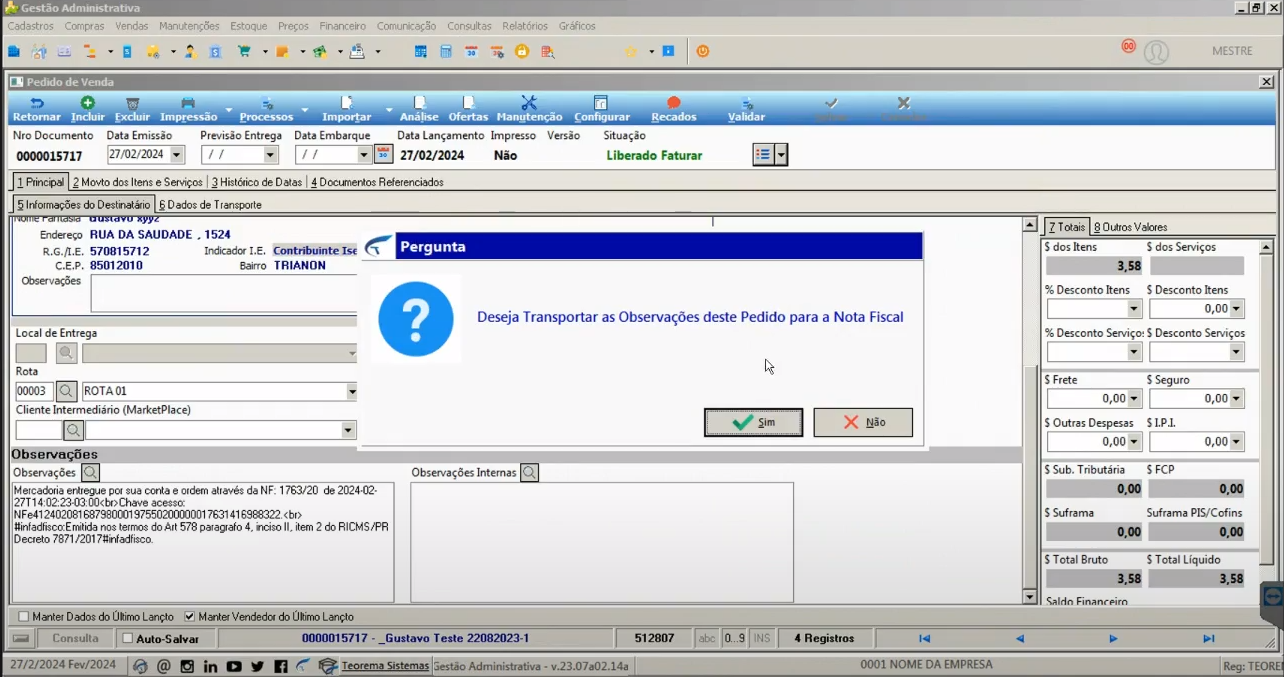Click the Observações Internas text box

[602, 543]
